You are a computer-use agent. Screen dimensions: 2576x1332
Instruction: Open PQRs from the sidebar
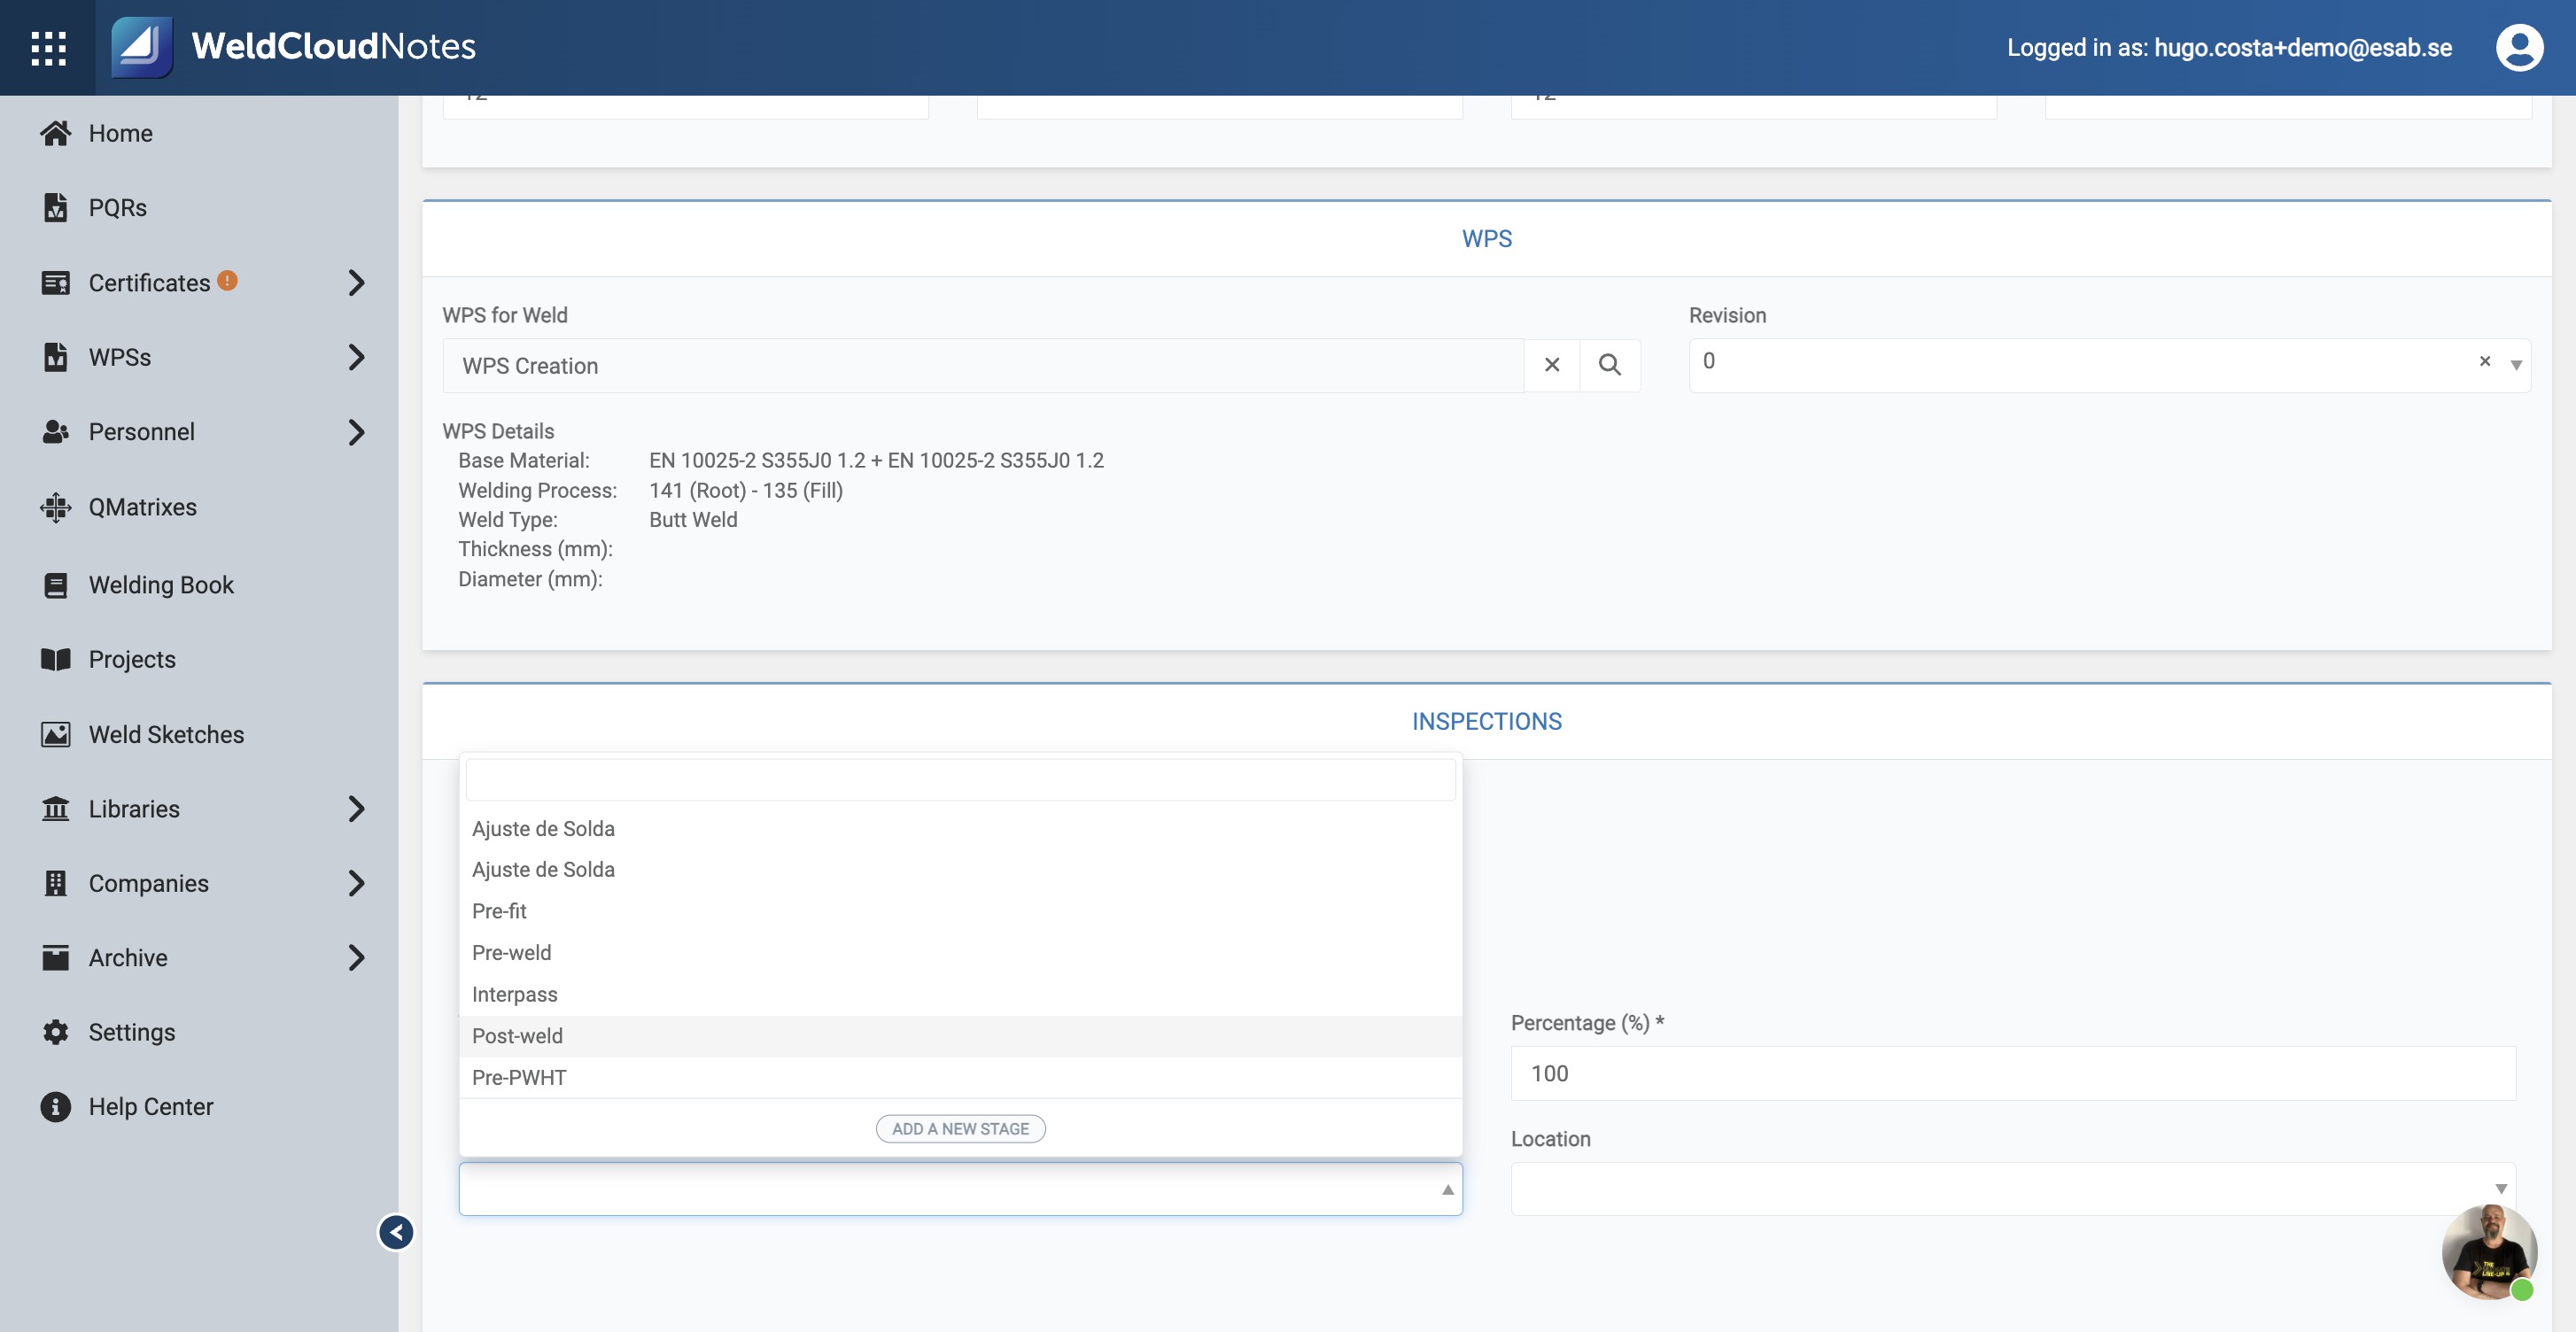117,207
